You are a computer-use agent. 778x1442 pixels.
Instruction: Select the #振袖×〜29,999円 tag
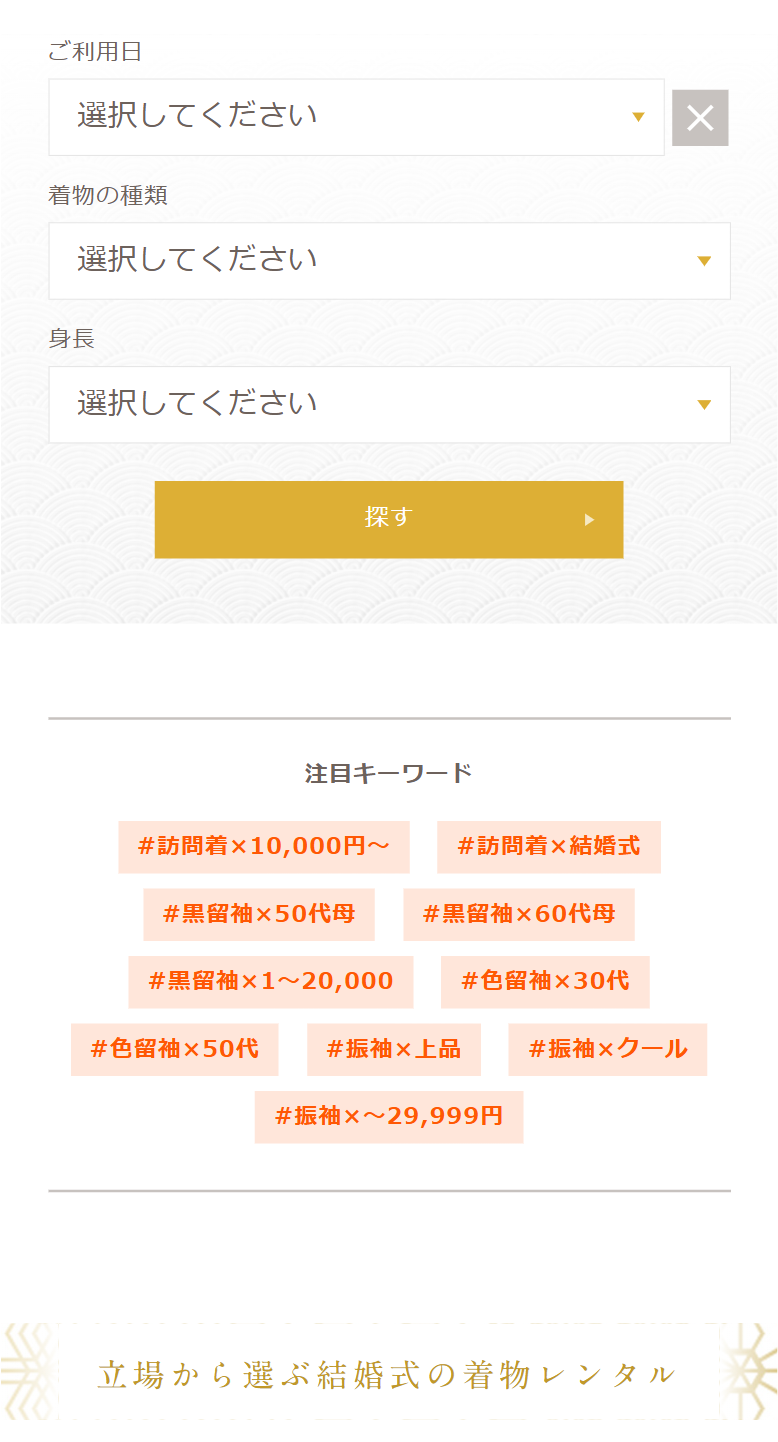coord(389,1116)
